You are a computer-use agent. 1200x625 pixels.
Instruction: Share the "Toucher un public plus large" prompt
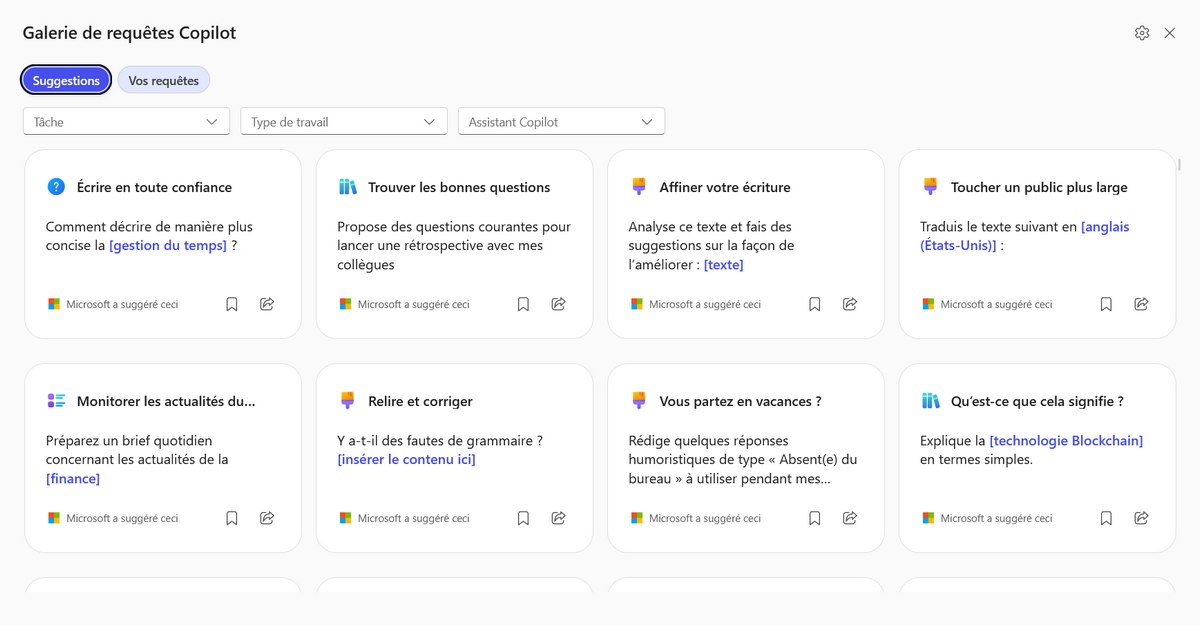(x=1141, y=304)
